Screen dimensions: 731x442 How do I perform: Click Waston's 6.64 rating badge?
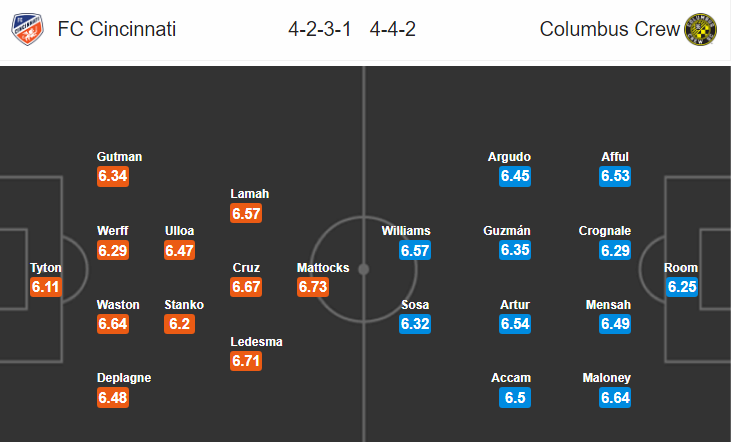point(113,324)
